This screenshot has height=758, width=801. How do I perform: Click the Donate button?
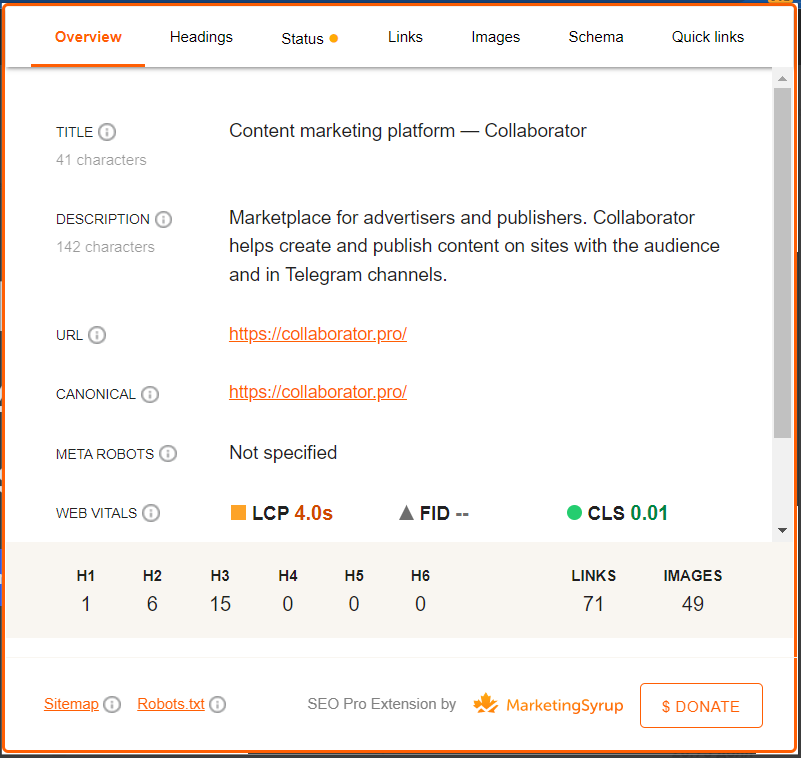701,705
